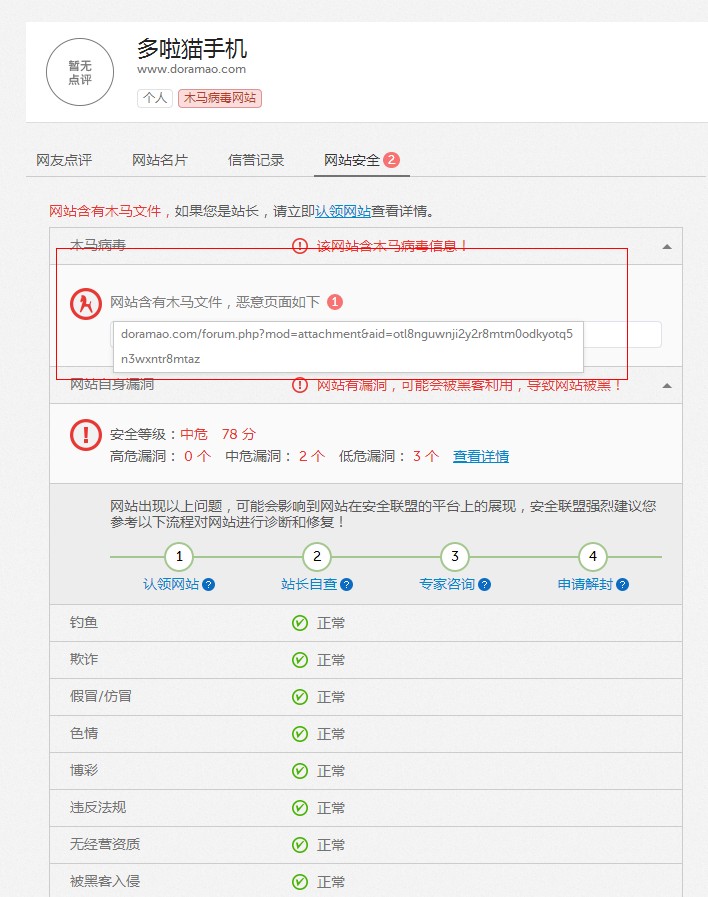
Task: Click help icon next to 认领网站 step
Action: [x=209, y=585]
